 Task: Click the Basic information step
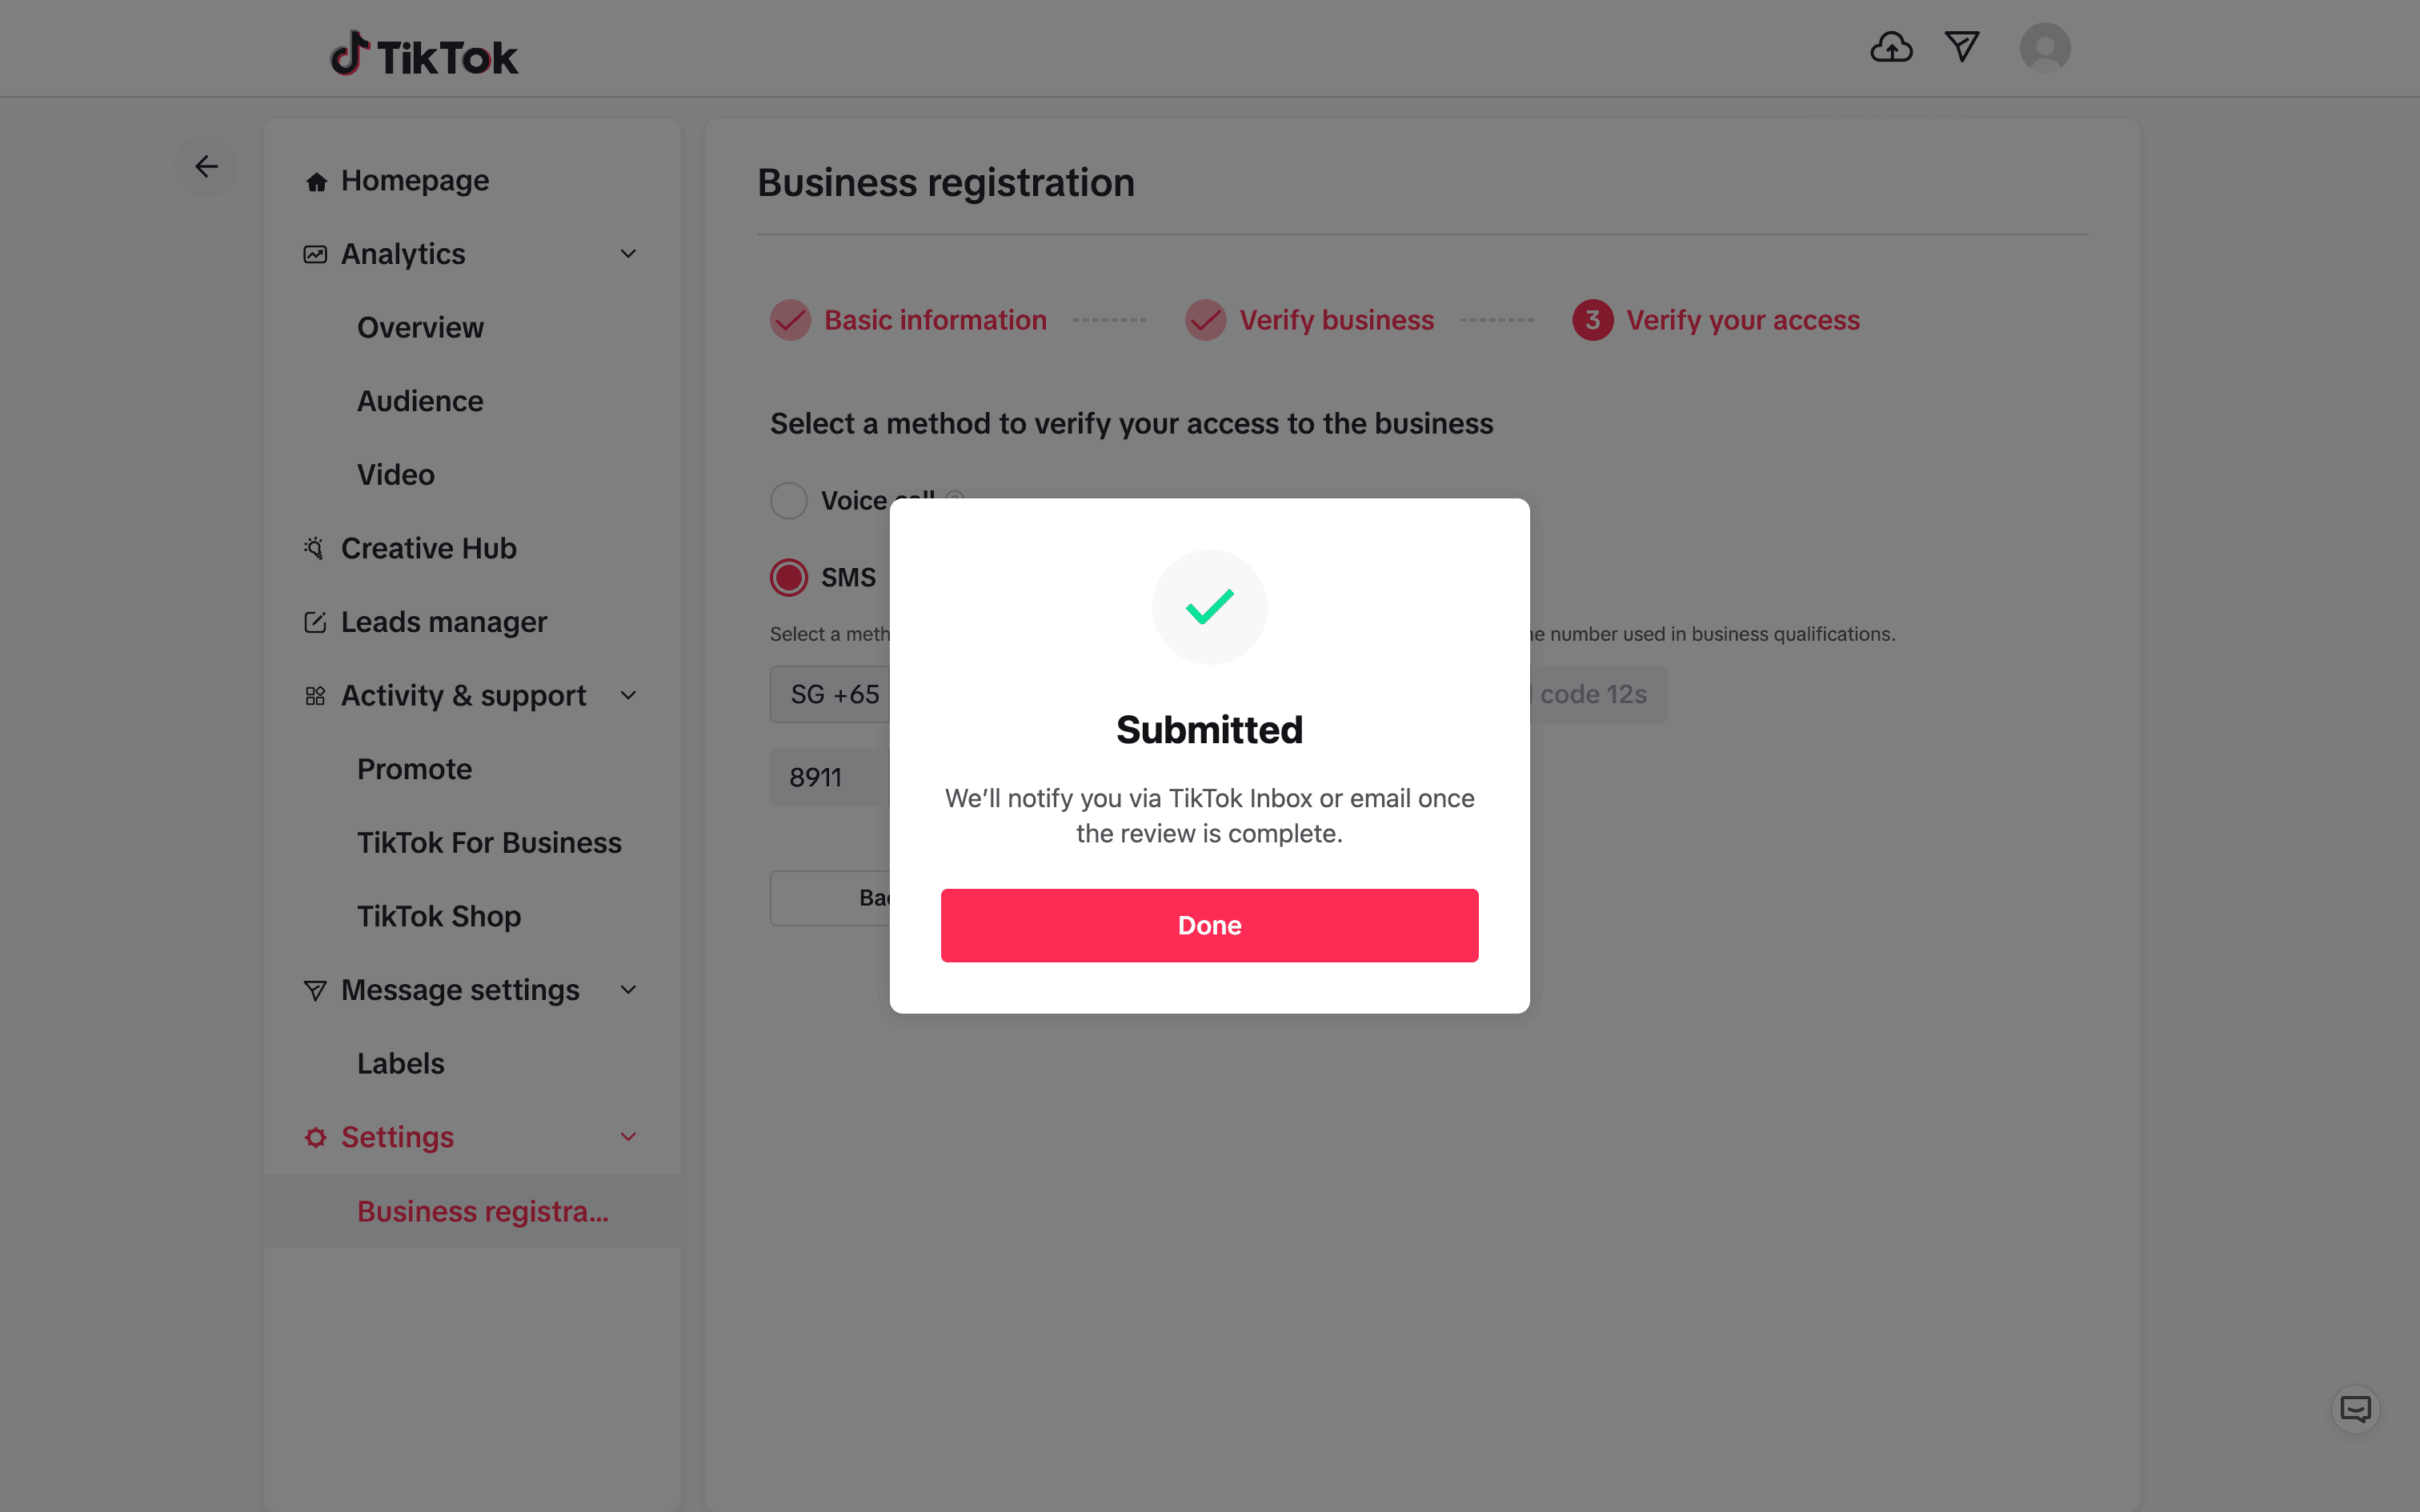(x=934, y=320)
